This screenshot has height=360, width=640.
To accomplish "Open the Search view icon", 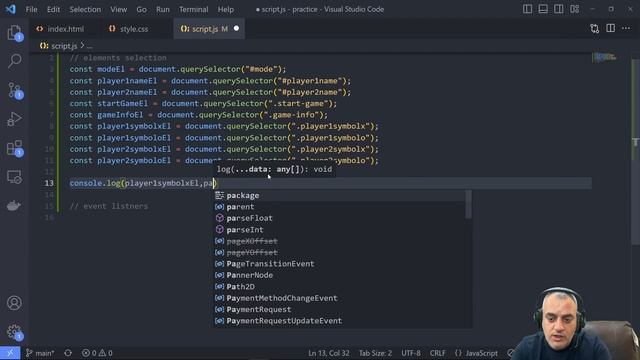I will (x=14, y=61).
